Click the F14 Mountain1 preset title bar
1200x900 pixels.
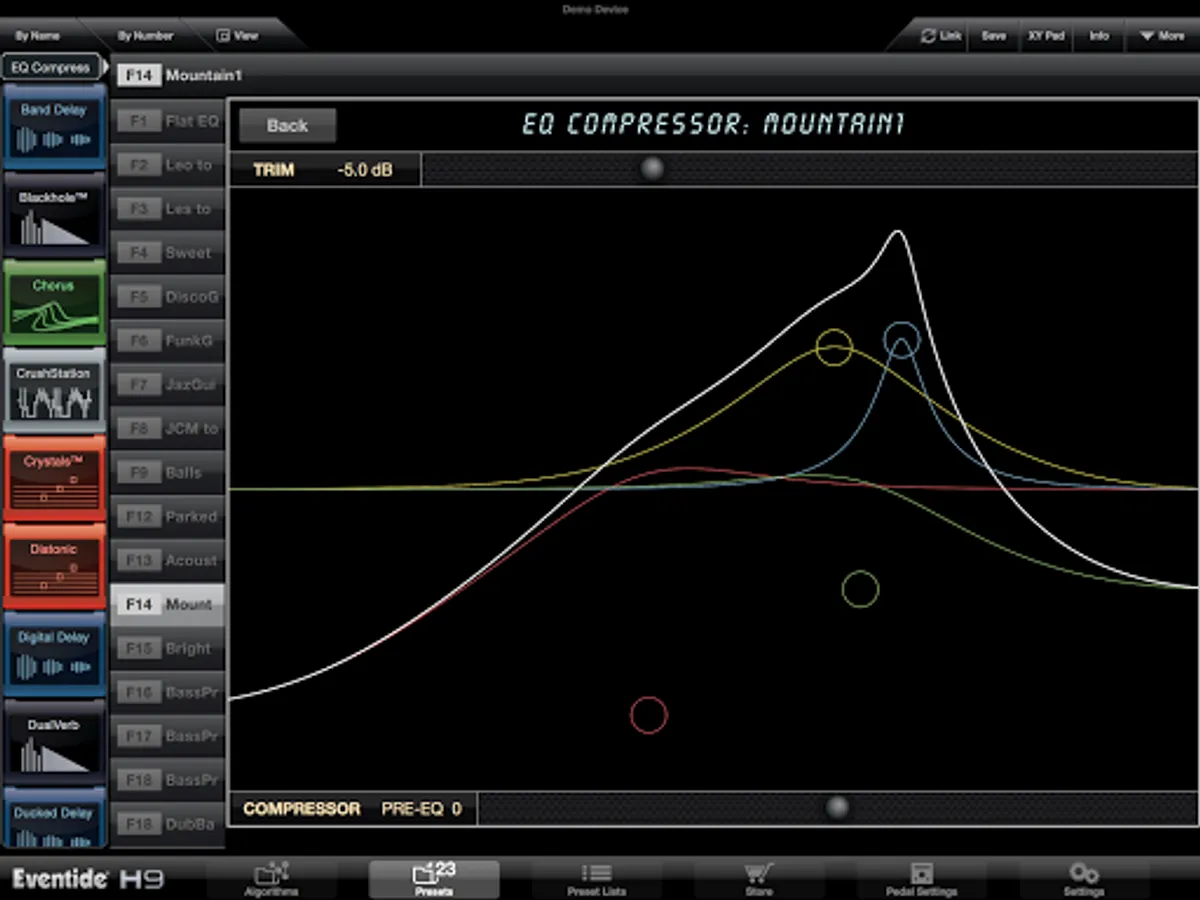(655, 75)
